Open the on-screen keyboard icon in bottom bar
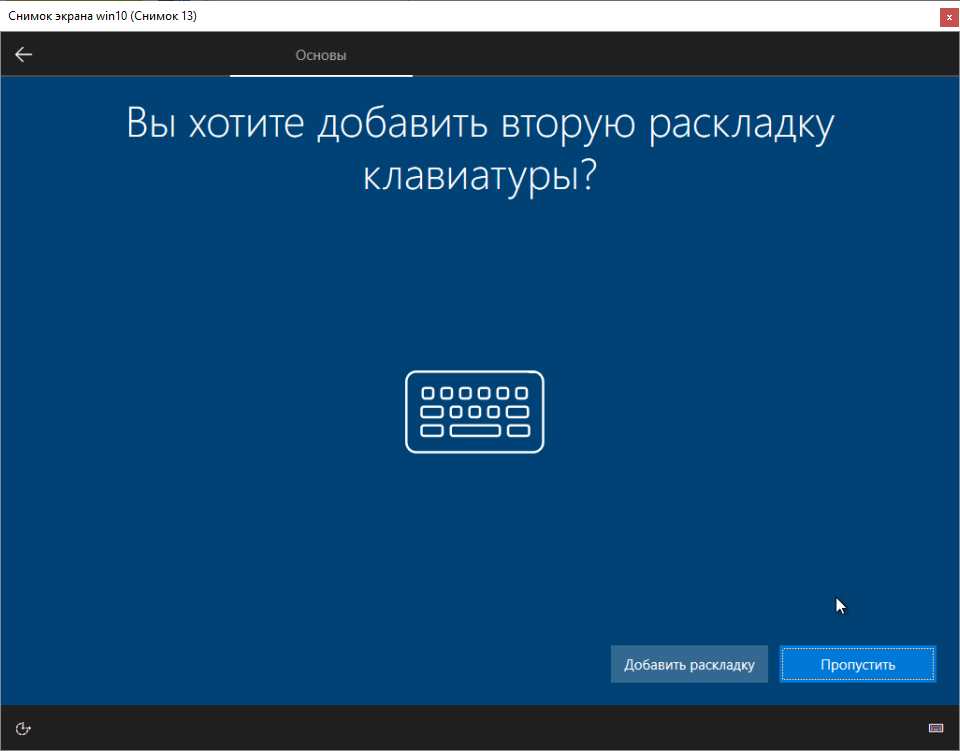Screen dimensions: 960x751 [936, 728]
